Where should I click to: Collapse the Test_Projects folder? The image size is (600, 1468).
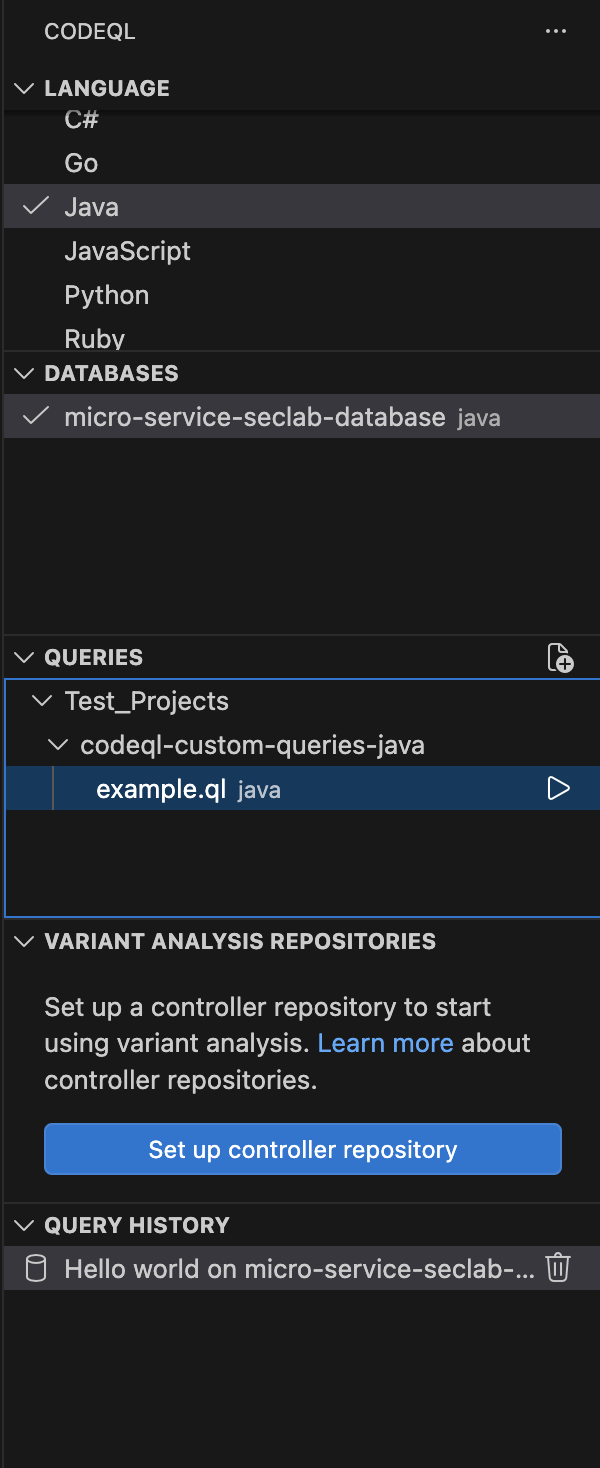[x=42, y=701]
